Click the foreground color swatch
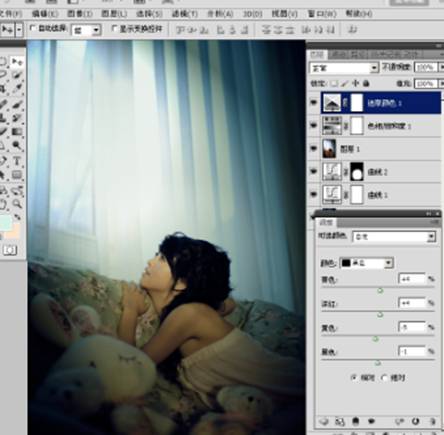 [x=6, y=222]
